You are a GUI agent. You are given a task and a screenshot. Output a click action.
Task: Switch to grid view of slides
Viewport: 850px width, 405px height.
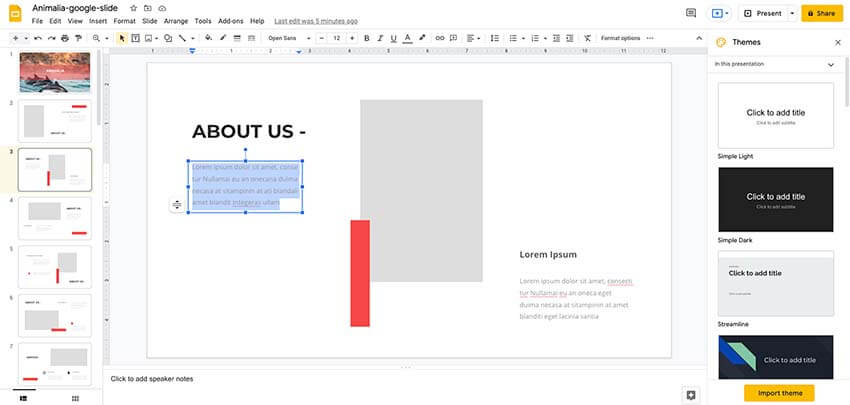[75, 398]
